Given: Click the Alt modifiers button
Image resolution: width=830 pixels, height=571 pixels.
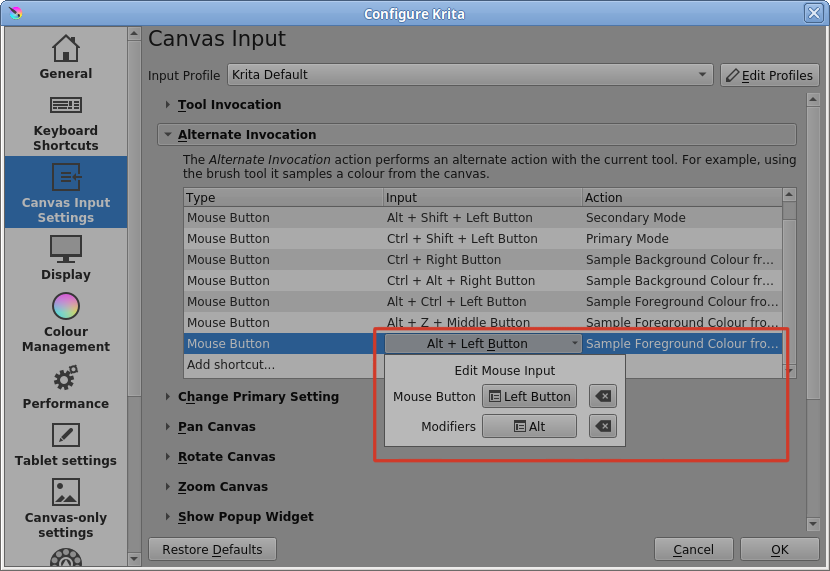Looking at the screenshot, I should [x=529, y=426].
